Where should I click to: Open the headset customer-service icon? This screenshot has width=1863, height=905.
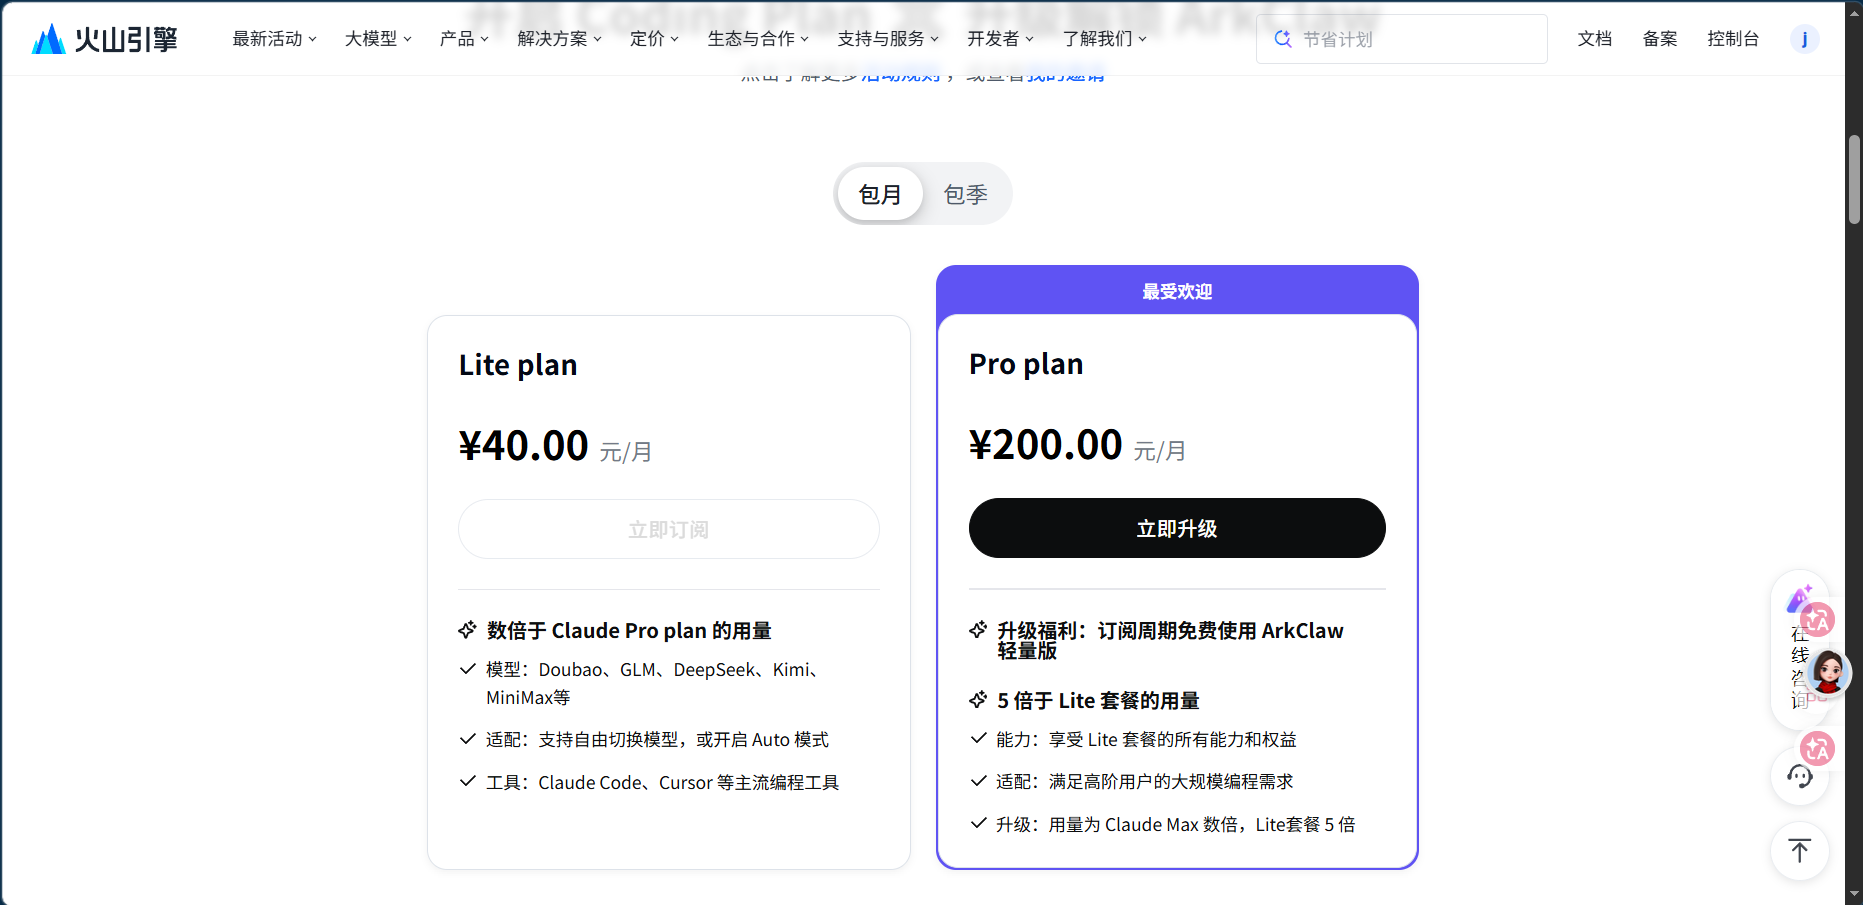[1799, 776]
